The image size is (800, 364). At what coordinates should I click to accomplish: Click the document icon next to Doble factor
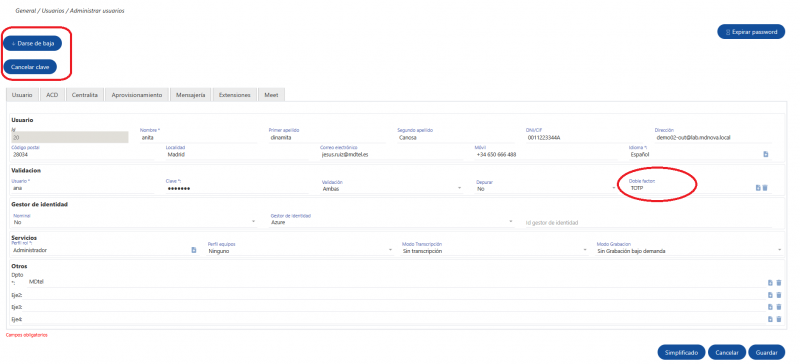(x=758, y=188)
